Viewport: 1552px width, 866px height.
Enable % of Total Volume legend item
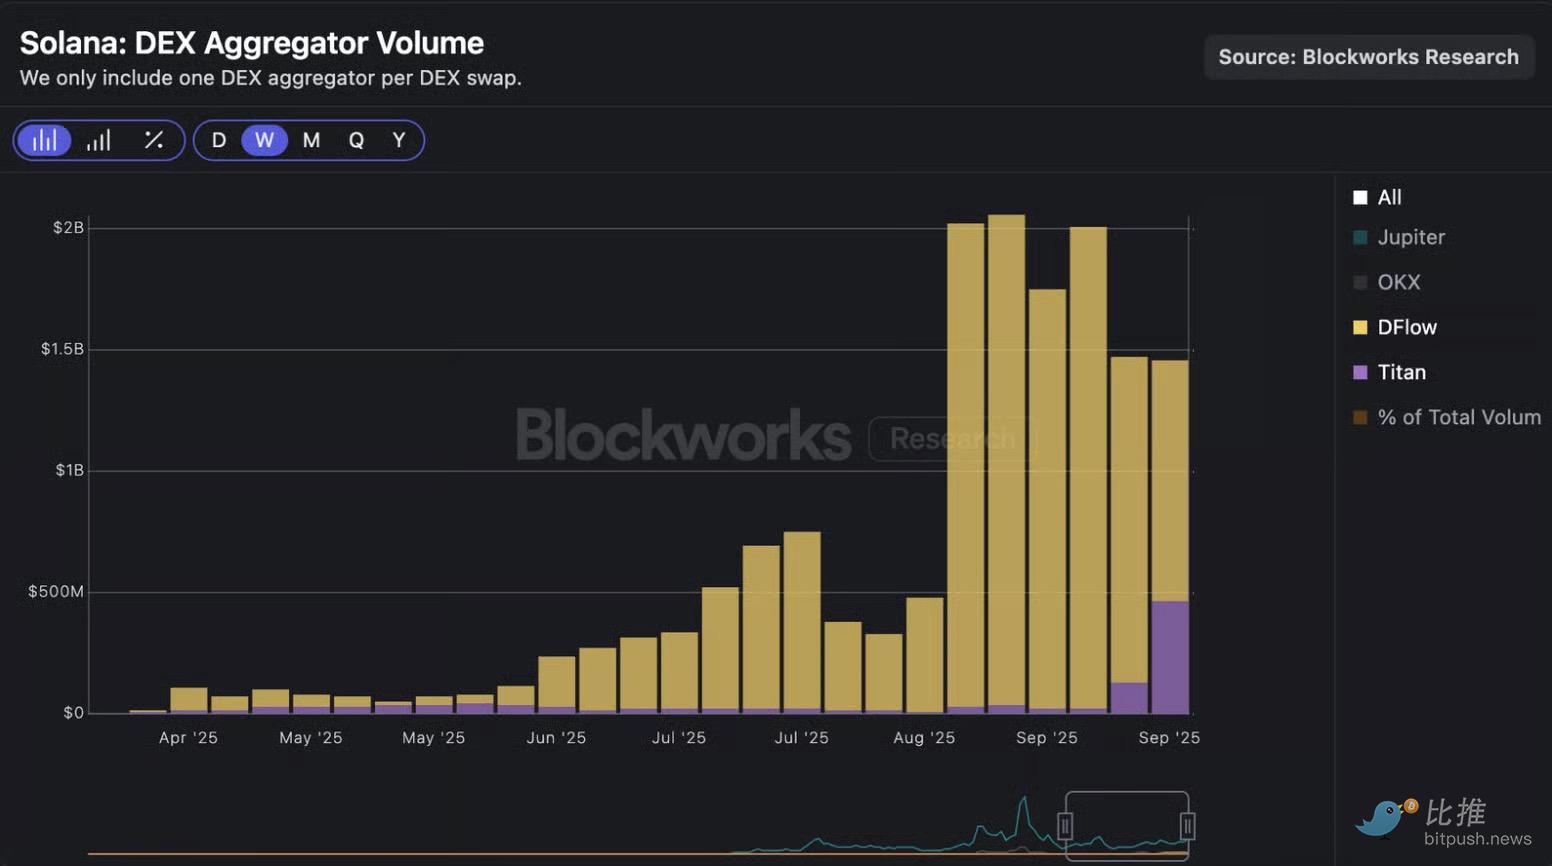pyautogui.click(x=1446, y=417)
